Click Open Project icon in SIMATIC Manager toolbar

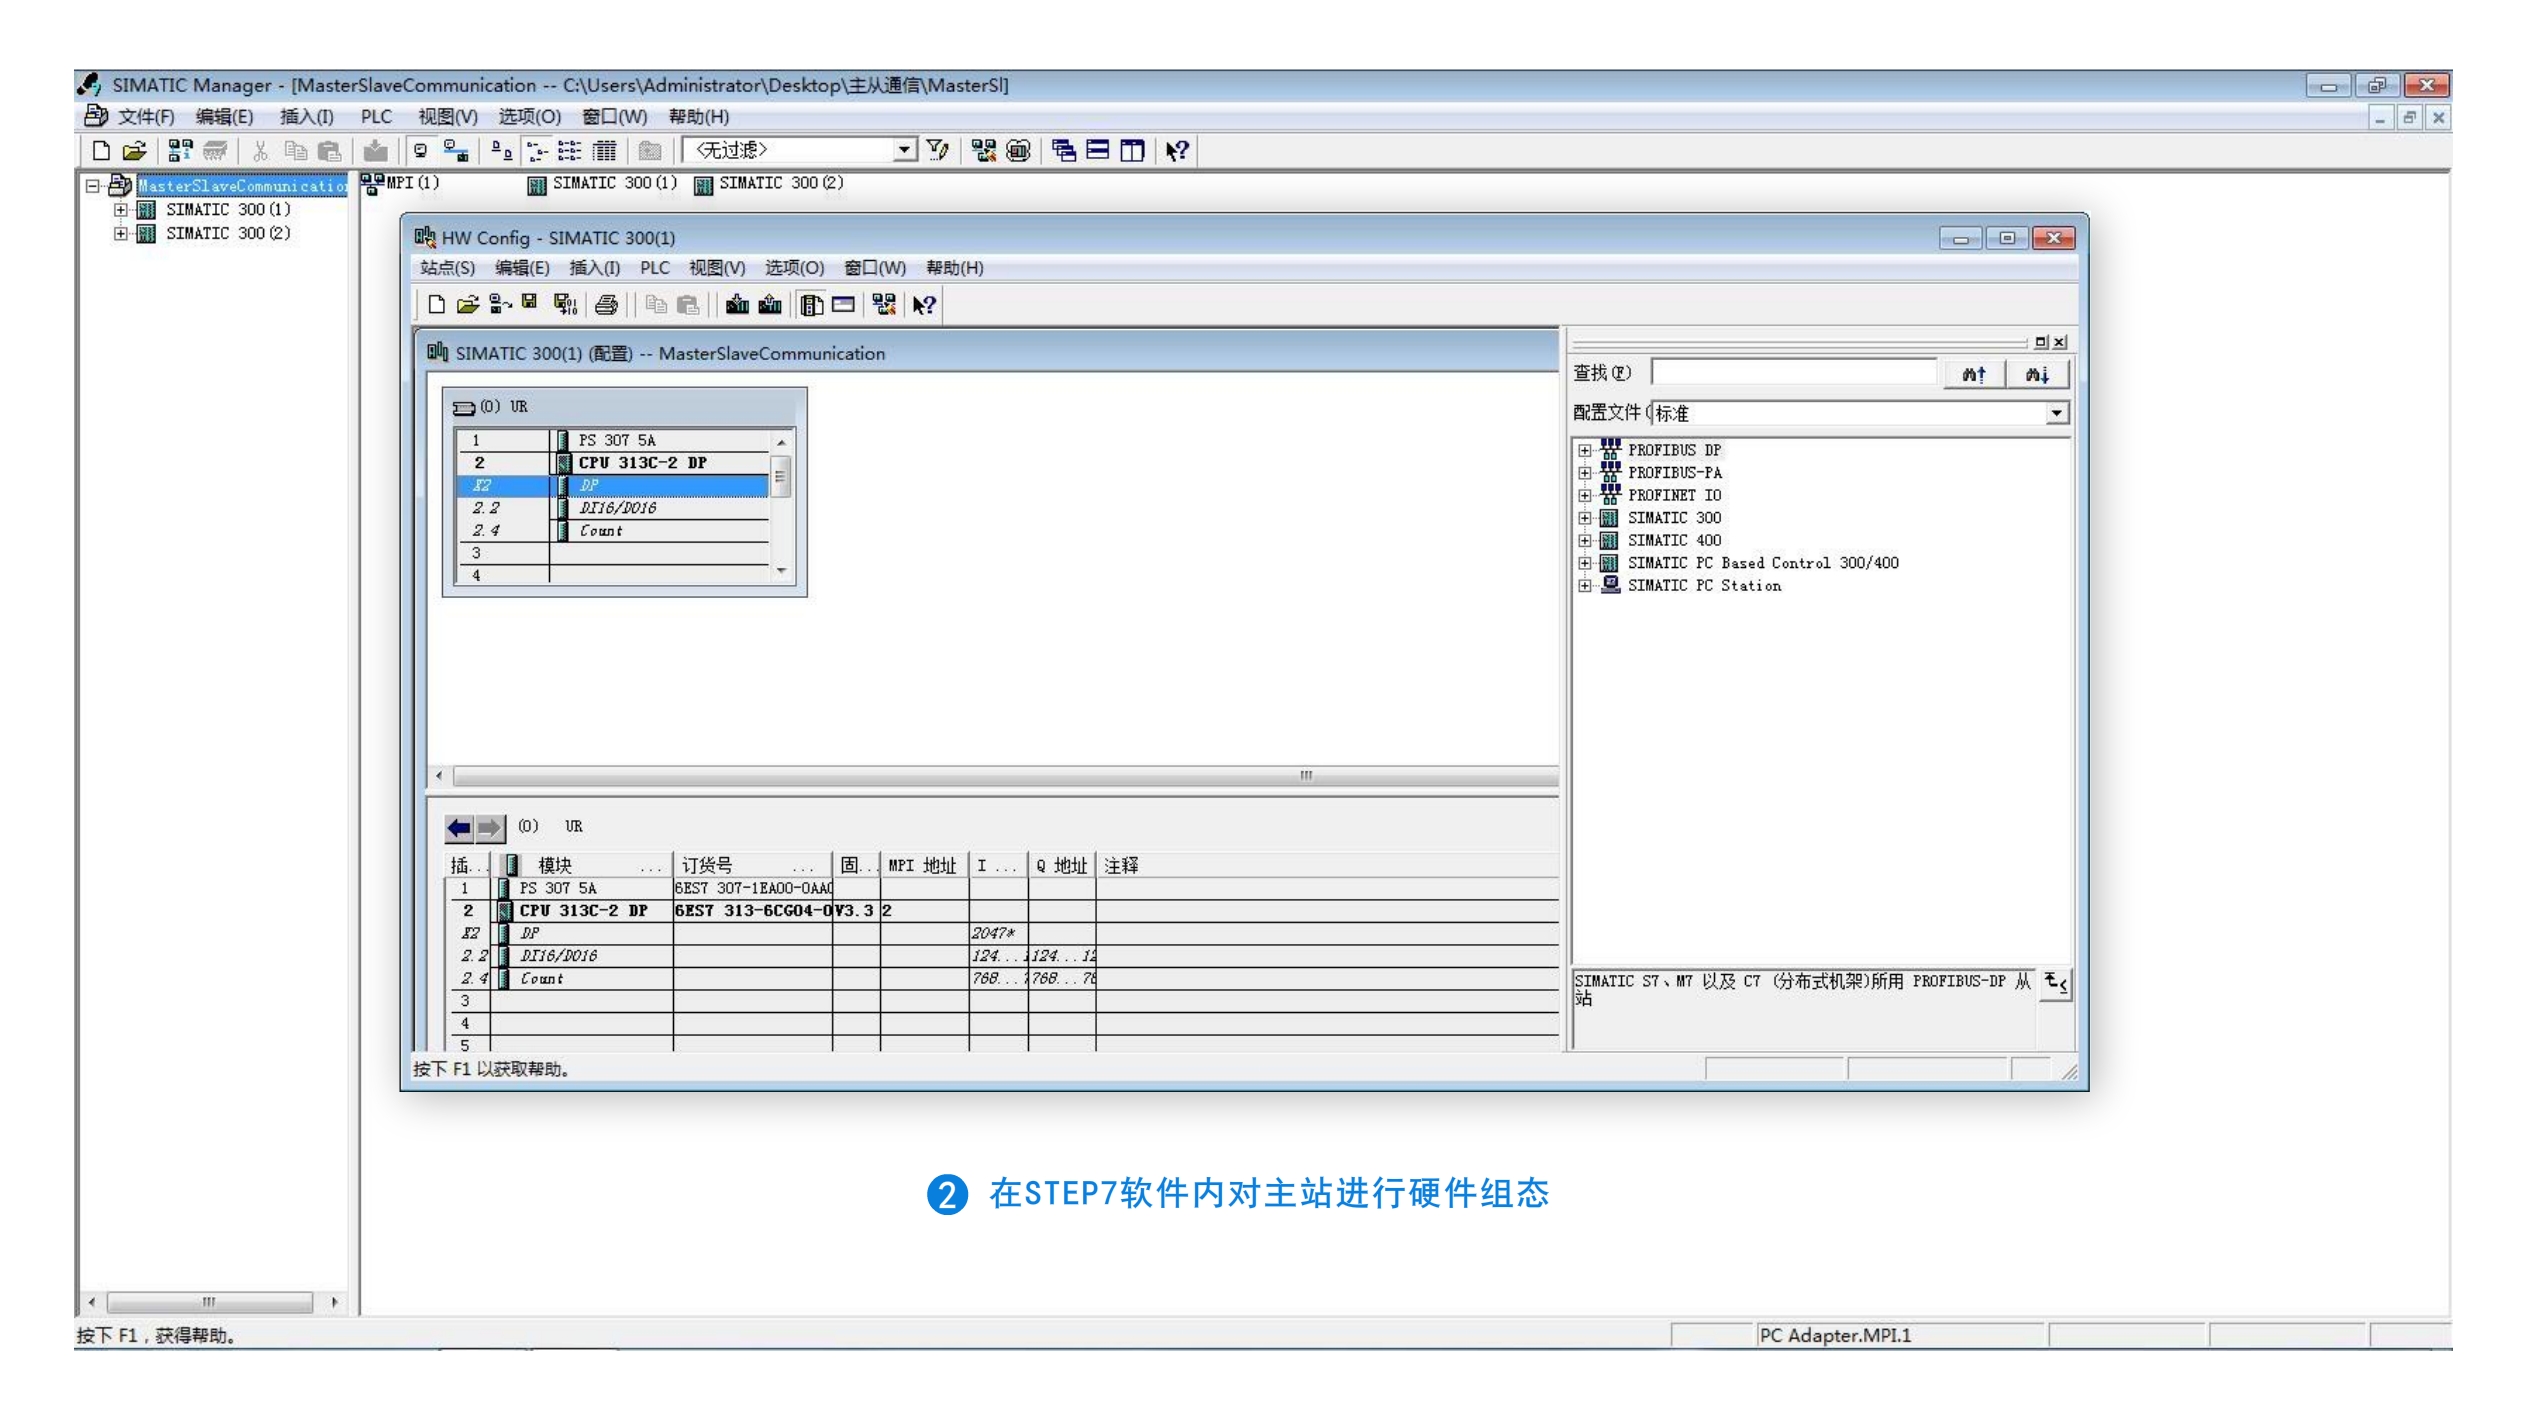[134, 151]
